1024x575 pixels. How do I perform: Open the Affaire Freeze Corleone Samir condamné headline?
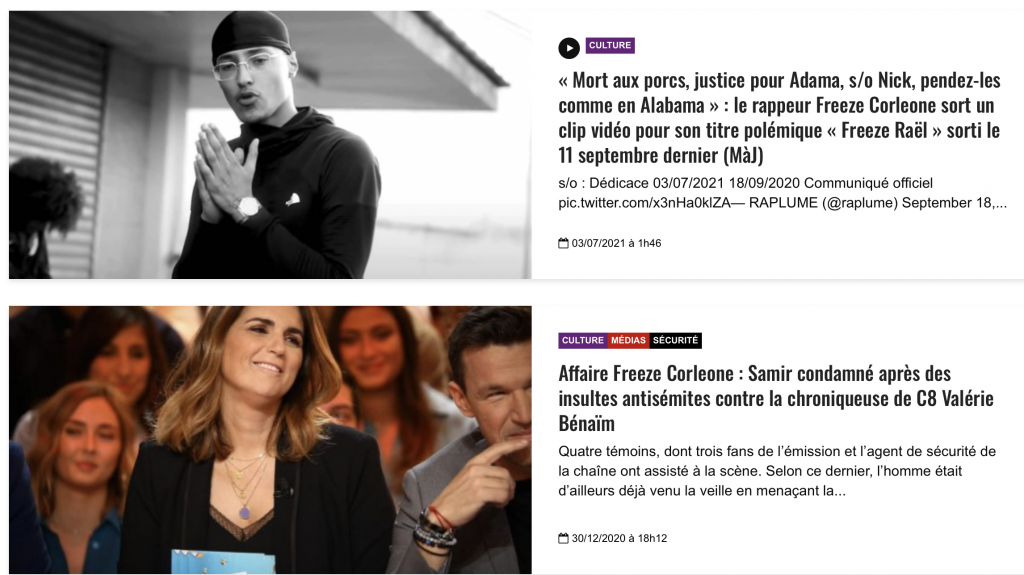coord(776,399)
